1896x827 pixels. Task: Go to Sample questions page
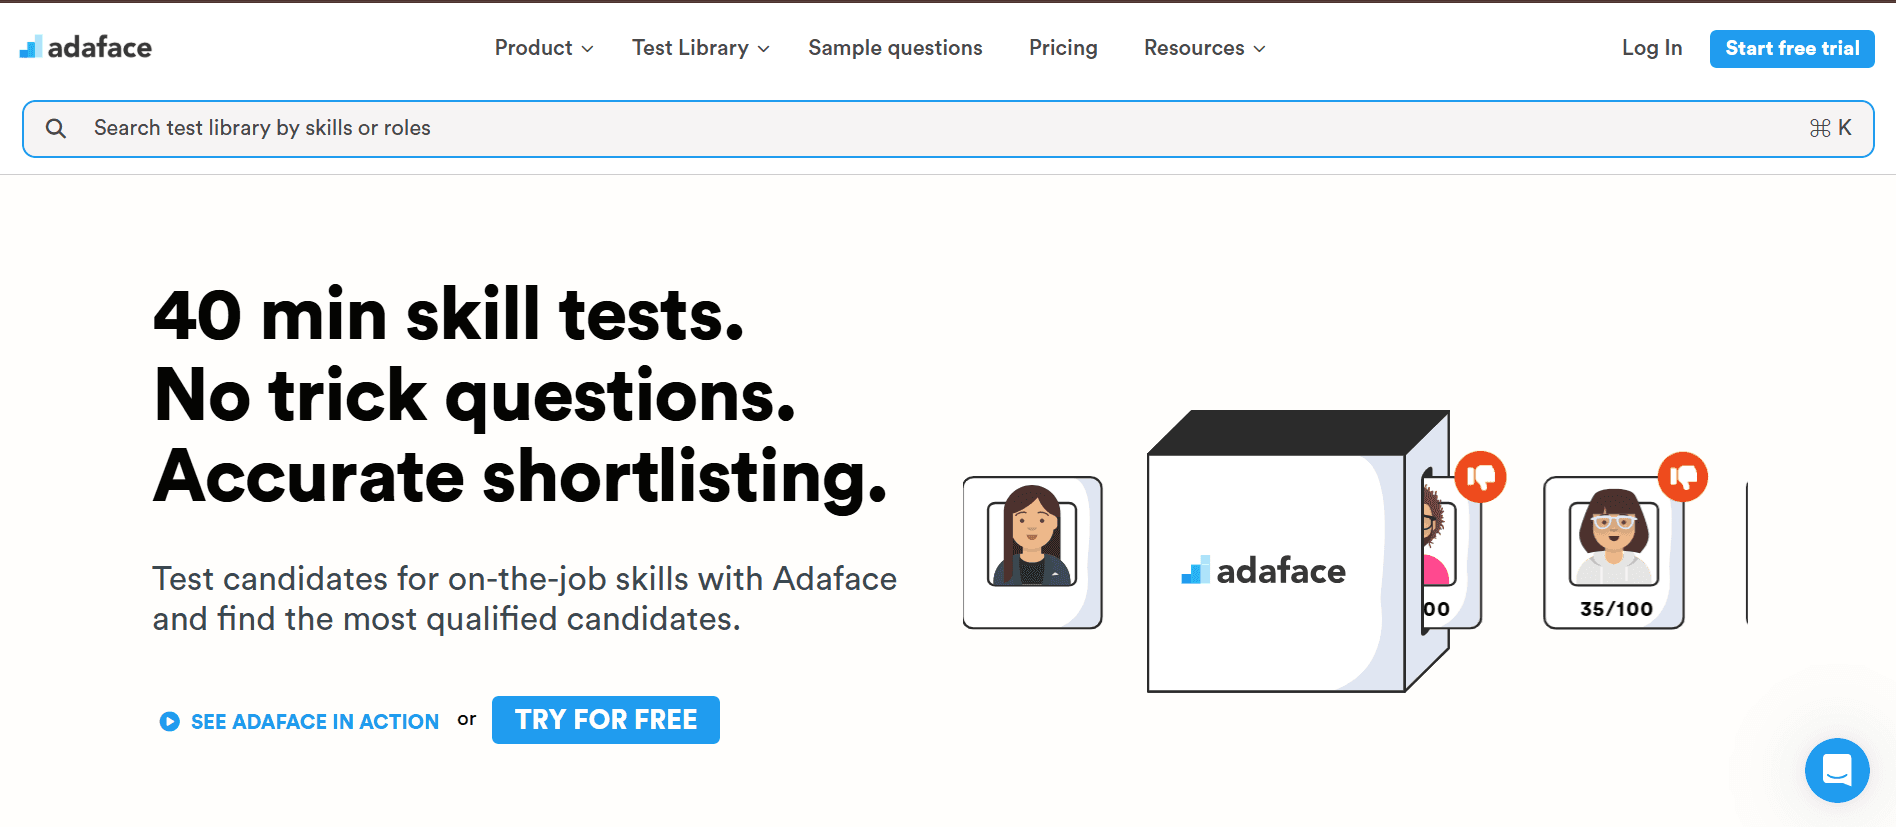click(895, 48)
